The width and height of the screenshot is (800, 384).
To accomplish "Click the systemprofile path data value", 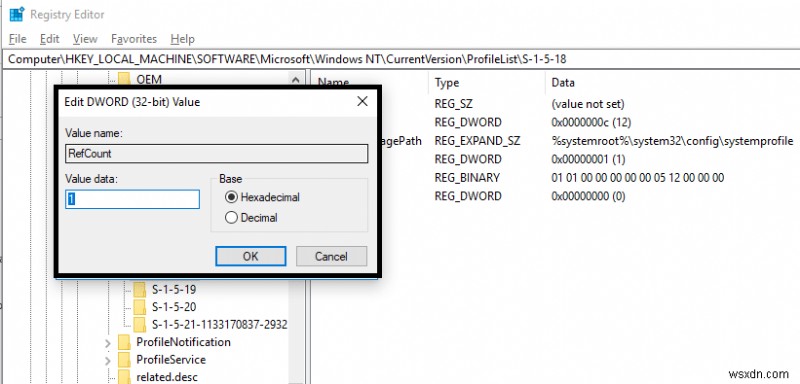I will coord(672,141).
